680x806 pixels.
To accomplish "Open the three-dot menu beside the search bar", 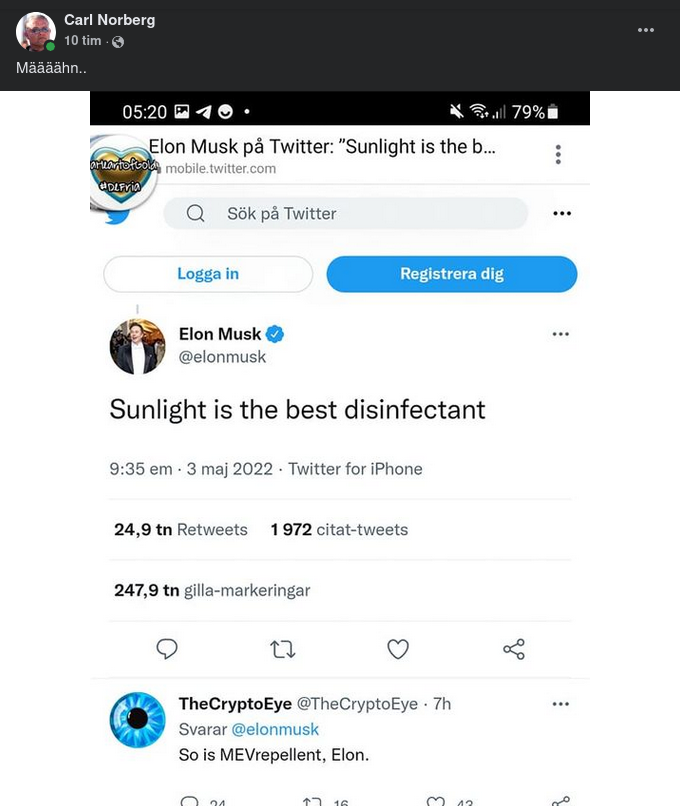I will 561,213.
